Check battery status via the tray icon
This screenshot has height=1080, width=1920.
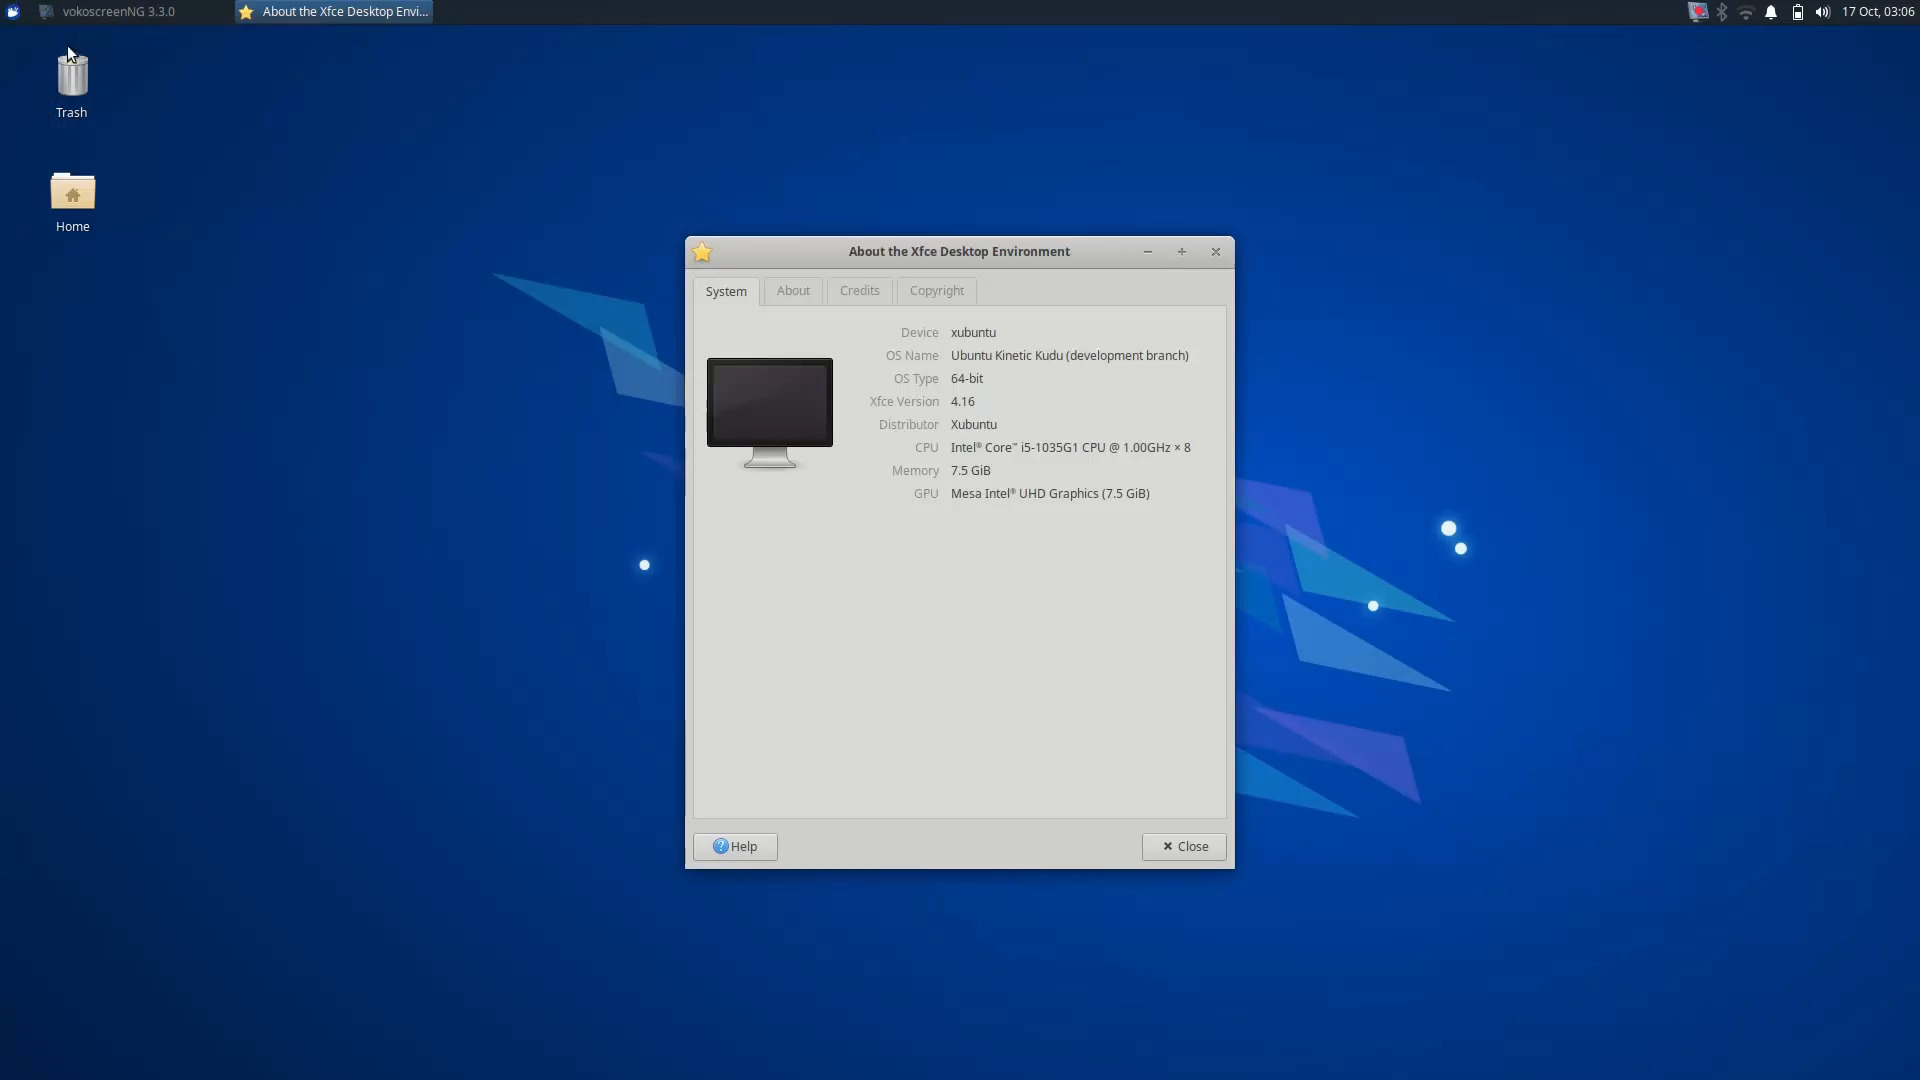(x=1796, y=11)
